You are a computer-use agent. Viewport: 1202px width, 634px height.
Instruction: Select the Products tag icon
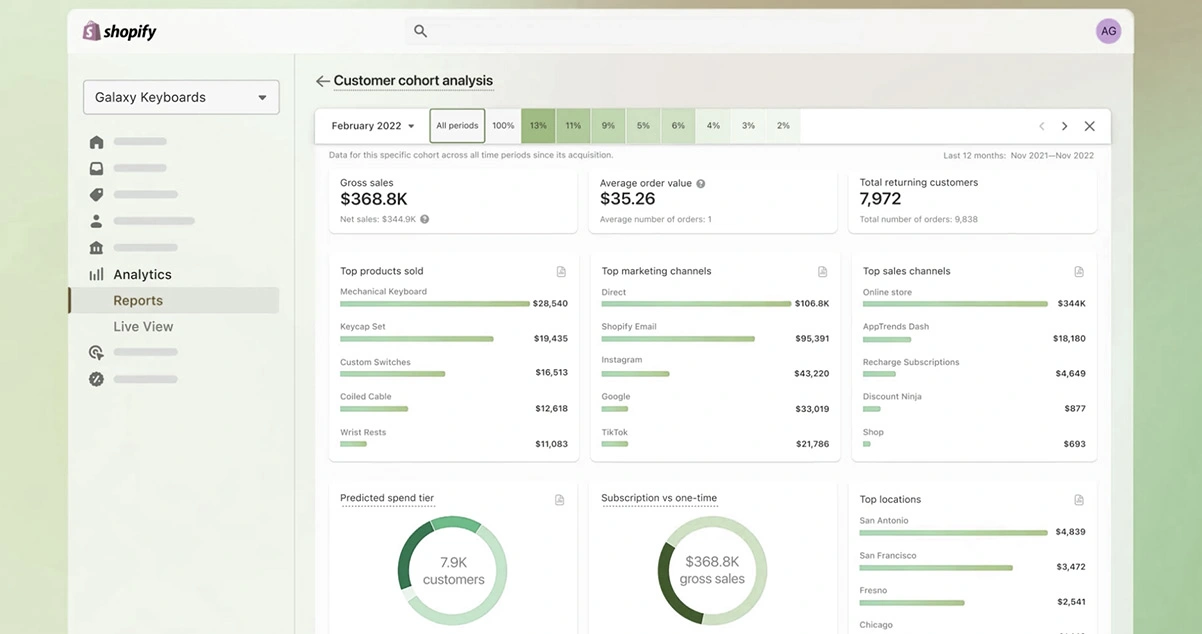(x=96, y=195)
